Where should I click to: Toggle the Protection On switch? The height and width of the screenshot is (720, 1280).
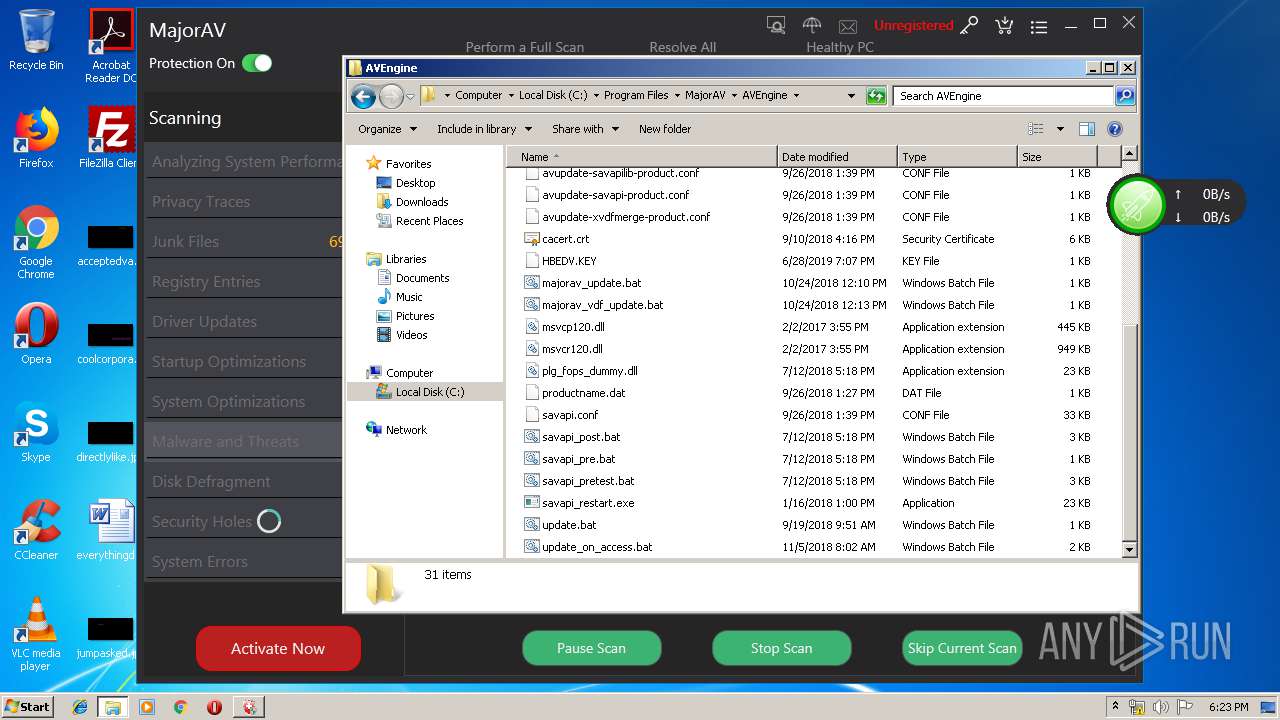point(257,63)
